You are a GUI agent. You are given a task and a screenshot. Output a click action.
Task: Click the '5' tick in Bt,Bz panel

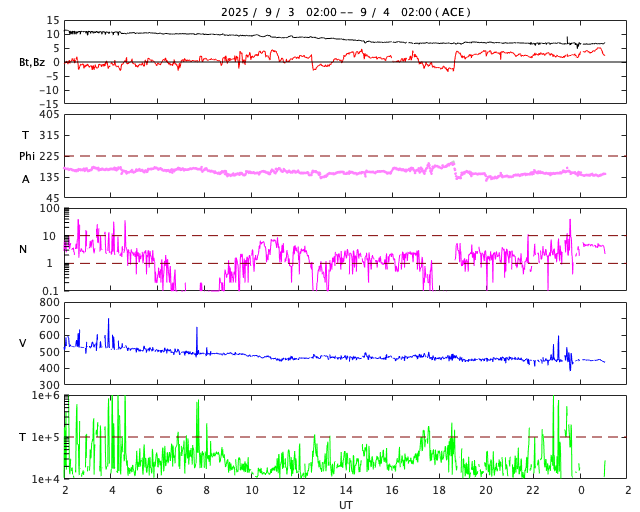(56, 48)
